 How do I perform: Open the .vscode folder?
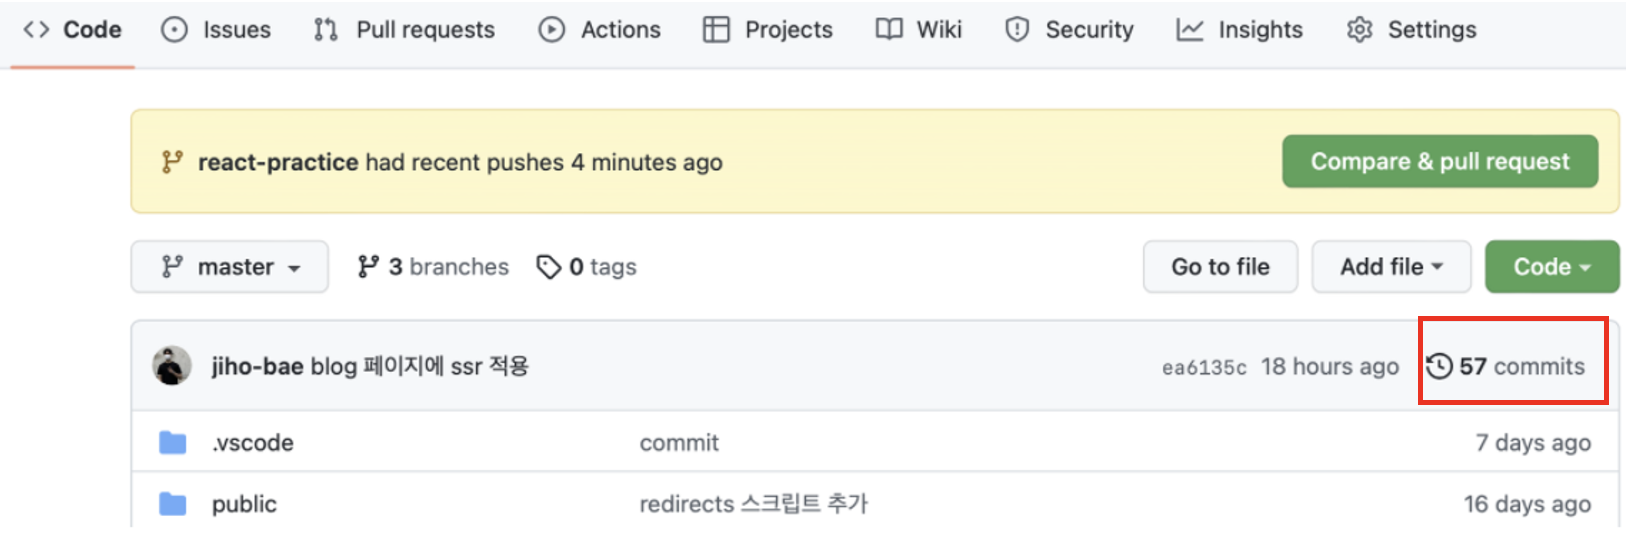click(x=253, y=443)
